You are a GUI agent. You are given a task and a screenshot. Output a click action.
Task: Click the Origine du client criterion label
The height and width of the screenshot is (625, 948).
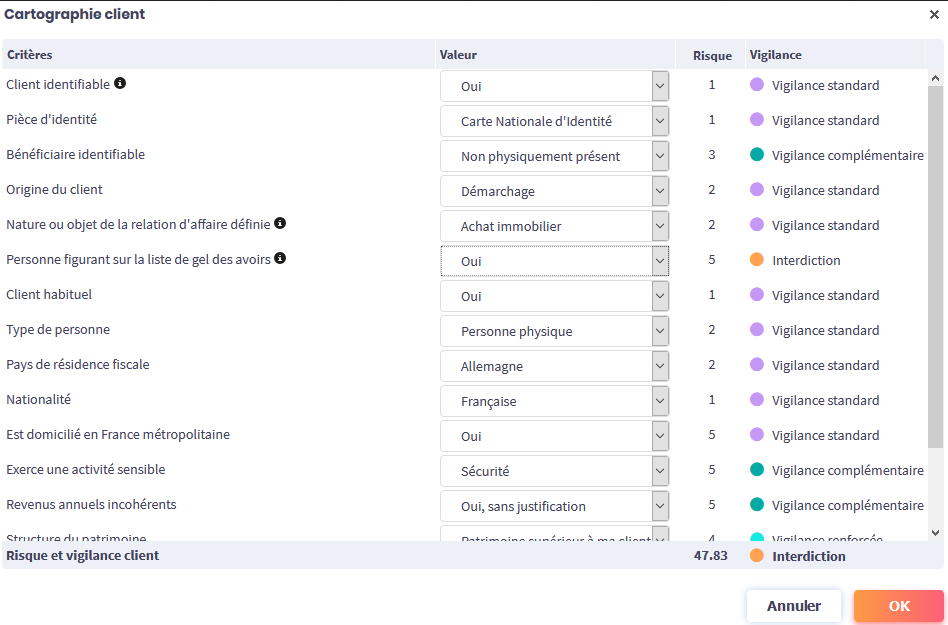pos(54,189)
